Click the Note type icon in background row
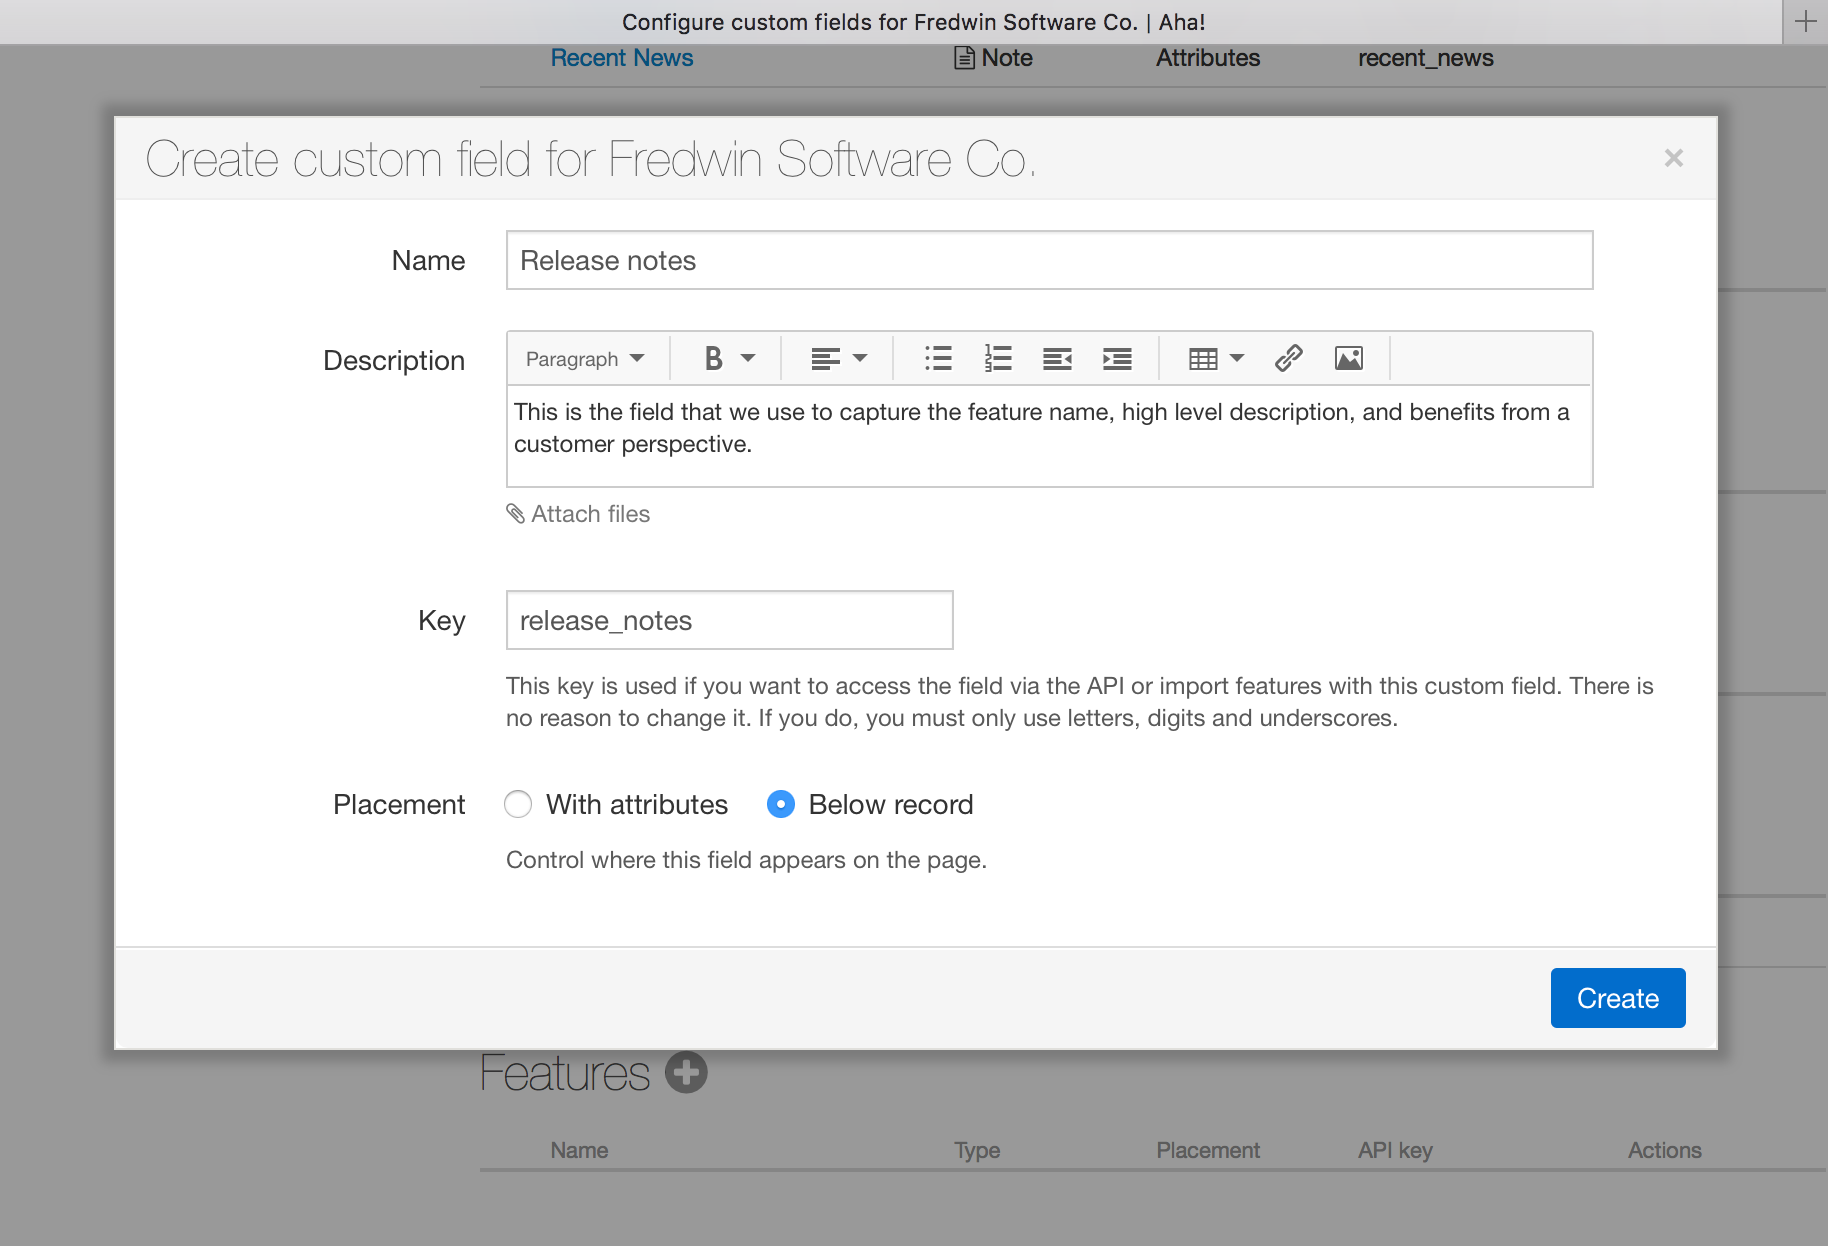 click(964, 58)
